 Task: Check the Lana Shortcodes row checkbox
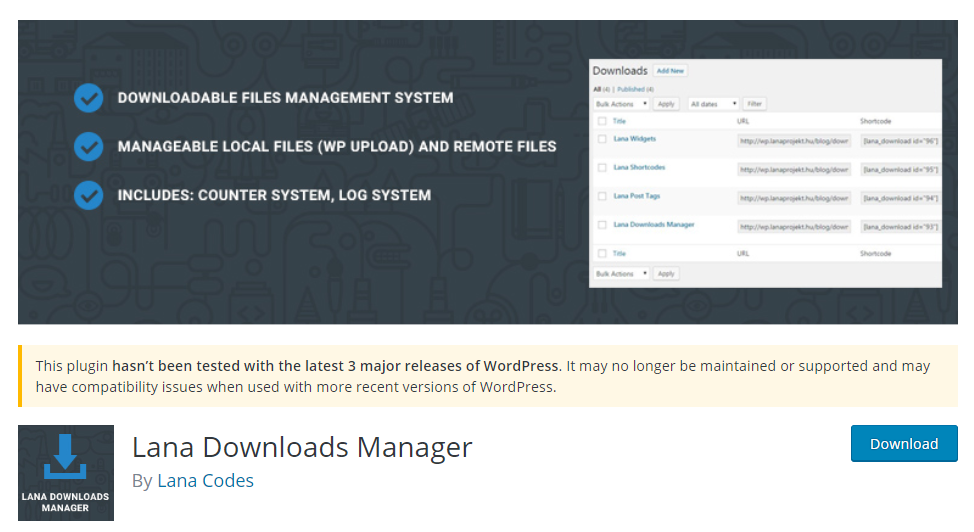point(602,168)
